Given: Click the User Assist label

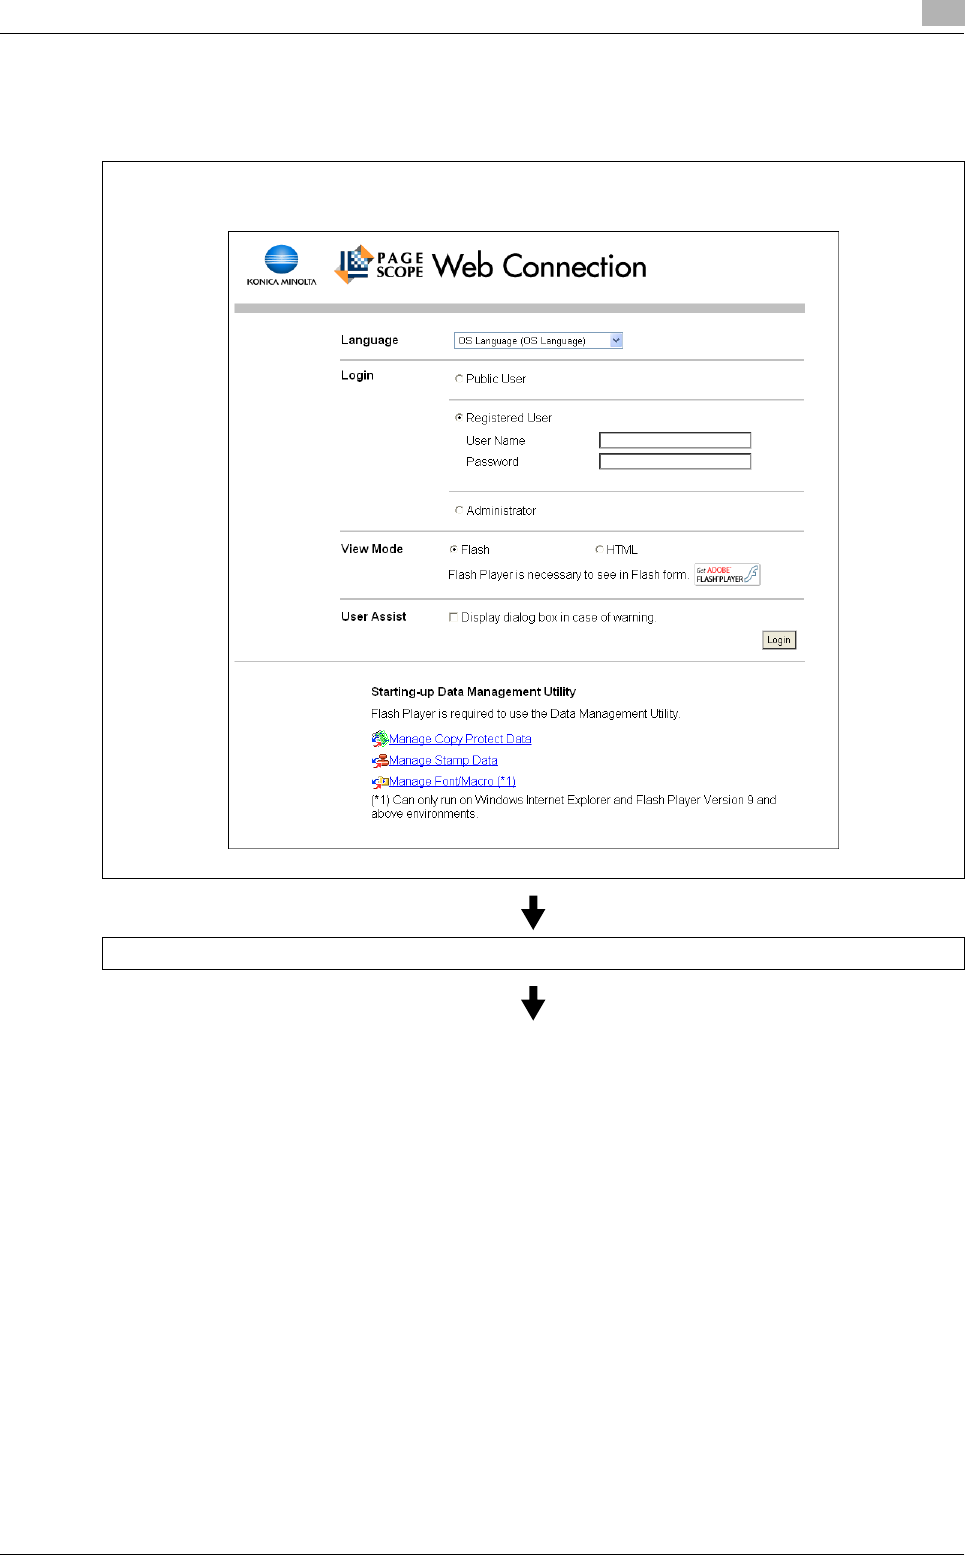Looking at the screenshot, I should 374,617.
